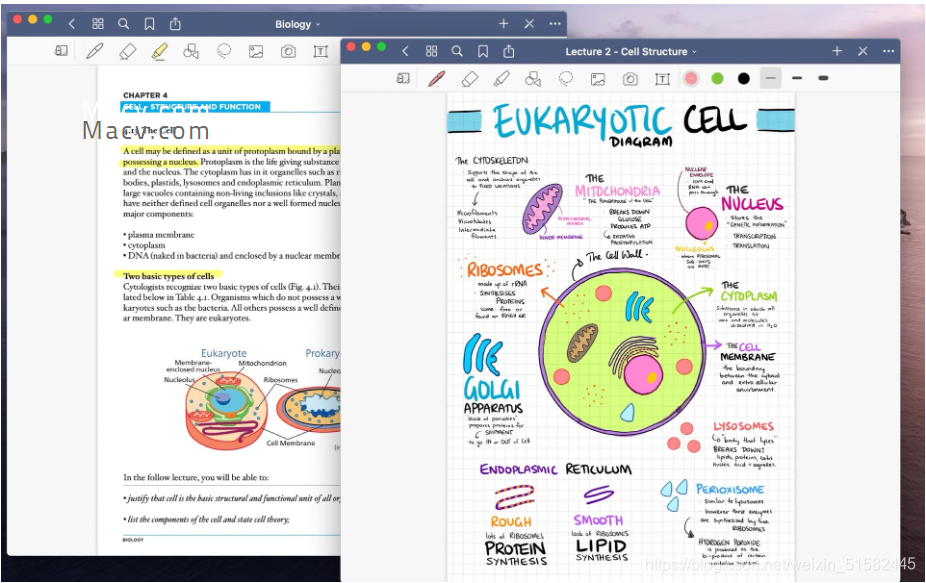Choose the green pen color swatch
The width and height of the screenshot is (926, 583).
coord(718,79)
